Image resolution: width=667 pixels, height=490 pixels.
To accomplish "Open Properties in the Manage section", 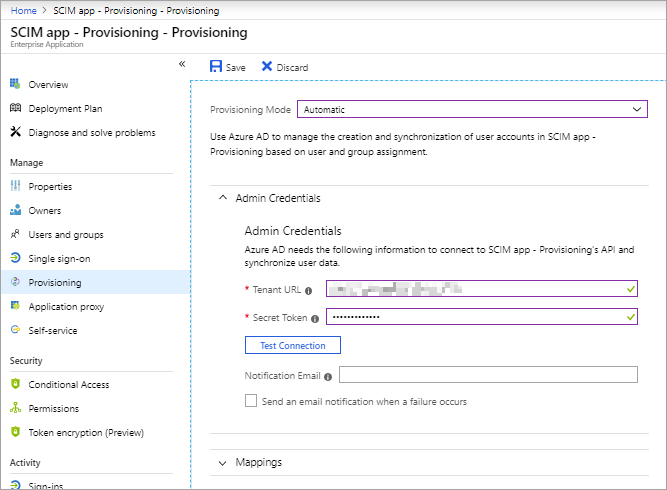I will tap(50, 187).
